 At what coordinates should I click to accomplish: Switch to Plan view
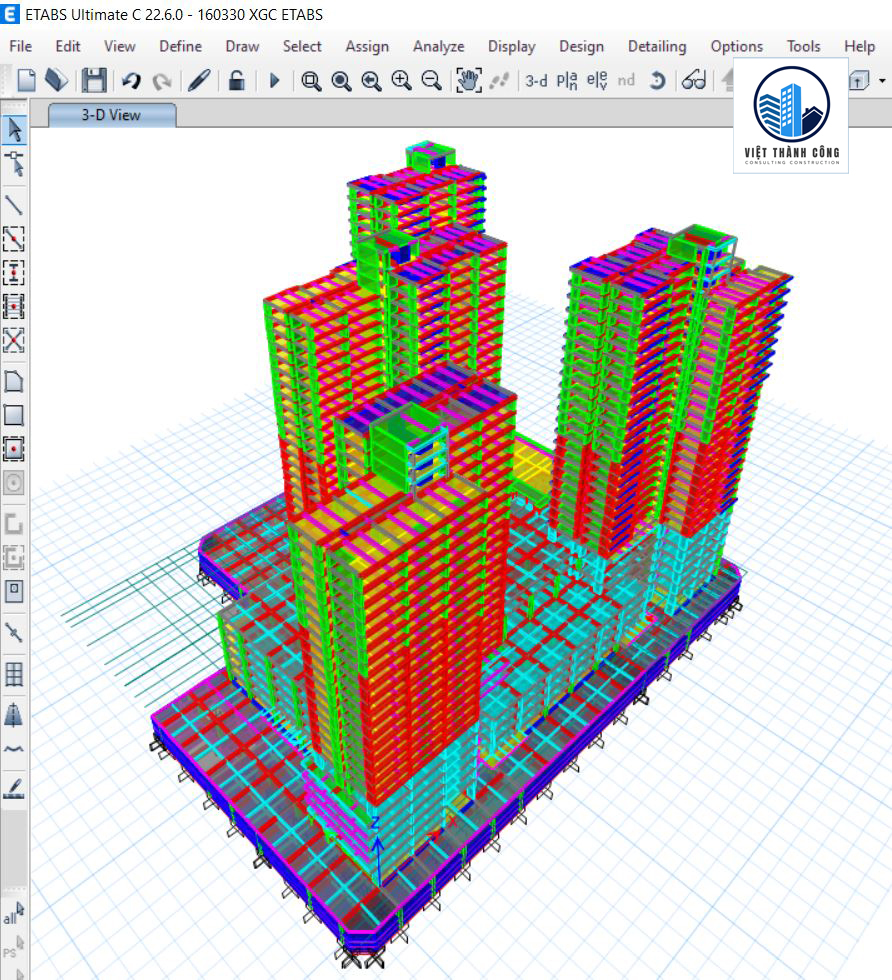(567, 81)
